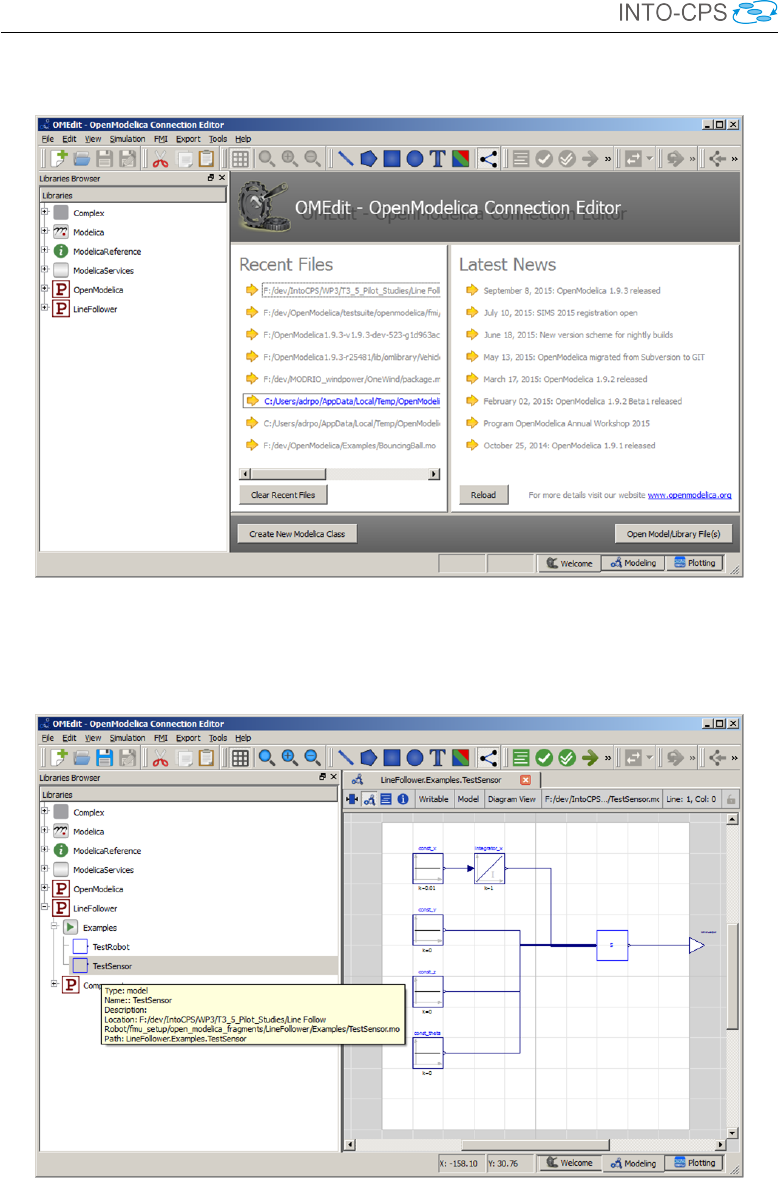
Task: Expand the Complex library in Welcome window
Action: click(x=45, y=212)
